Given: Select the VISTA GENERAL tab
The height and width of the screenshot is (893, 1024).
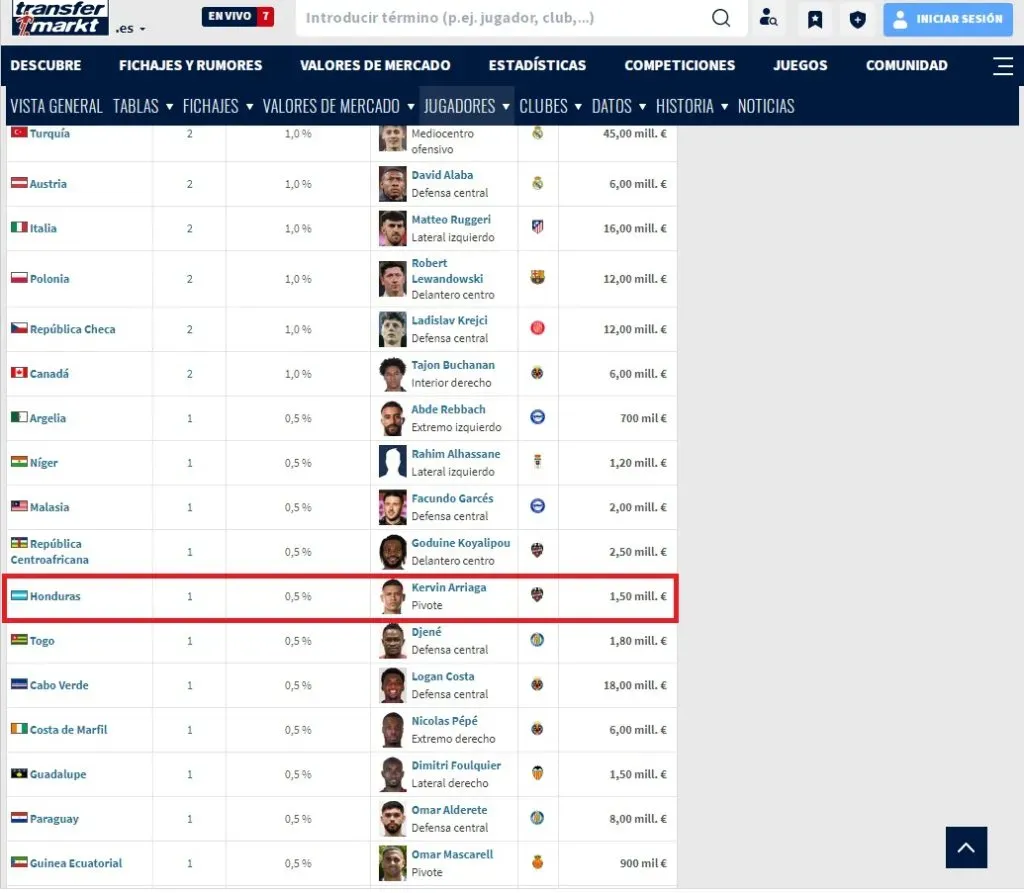Looking at the screenshot, I should pos(56,106).
